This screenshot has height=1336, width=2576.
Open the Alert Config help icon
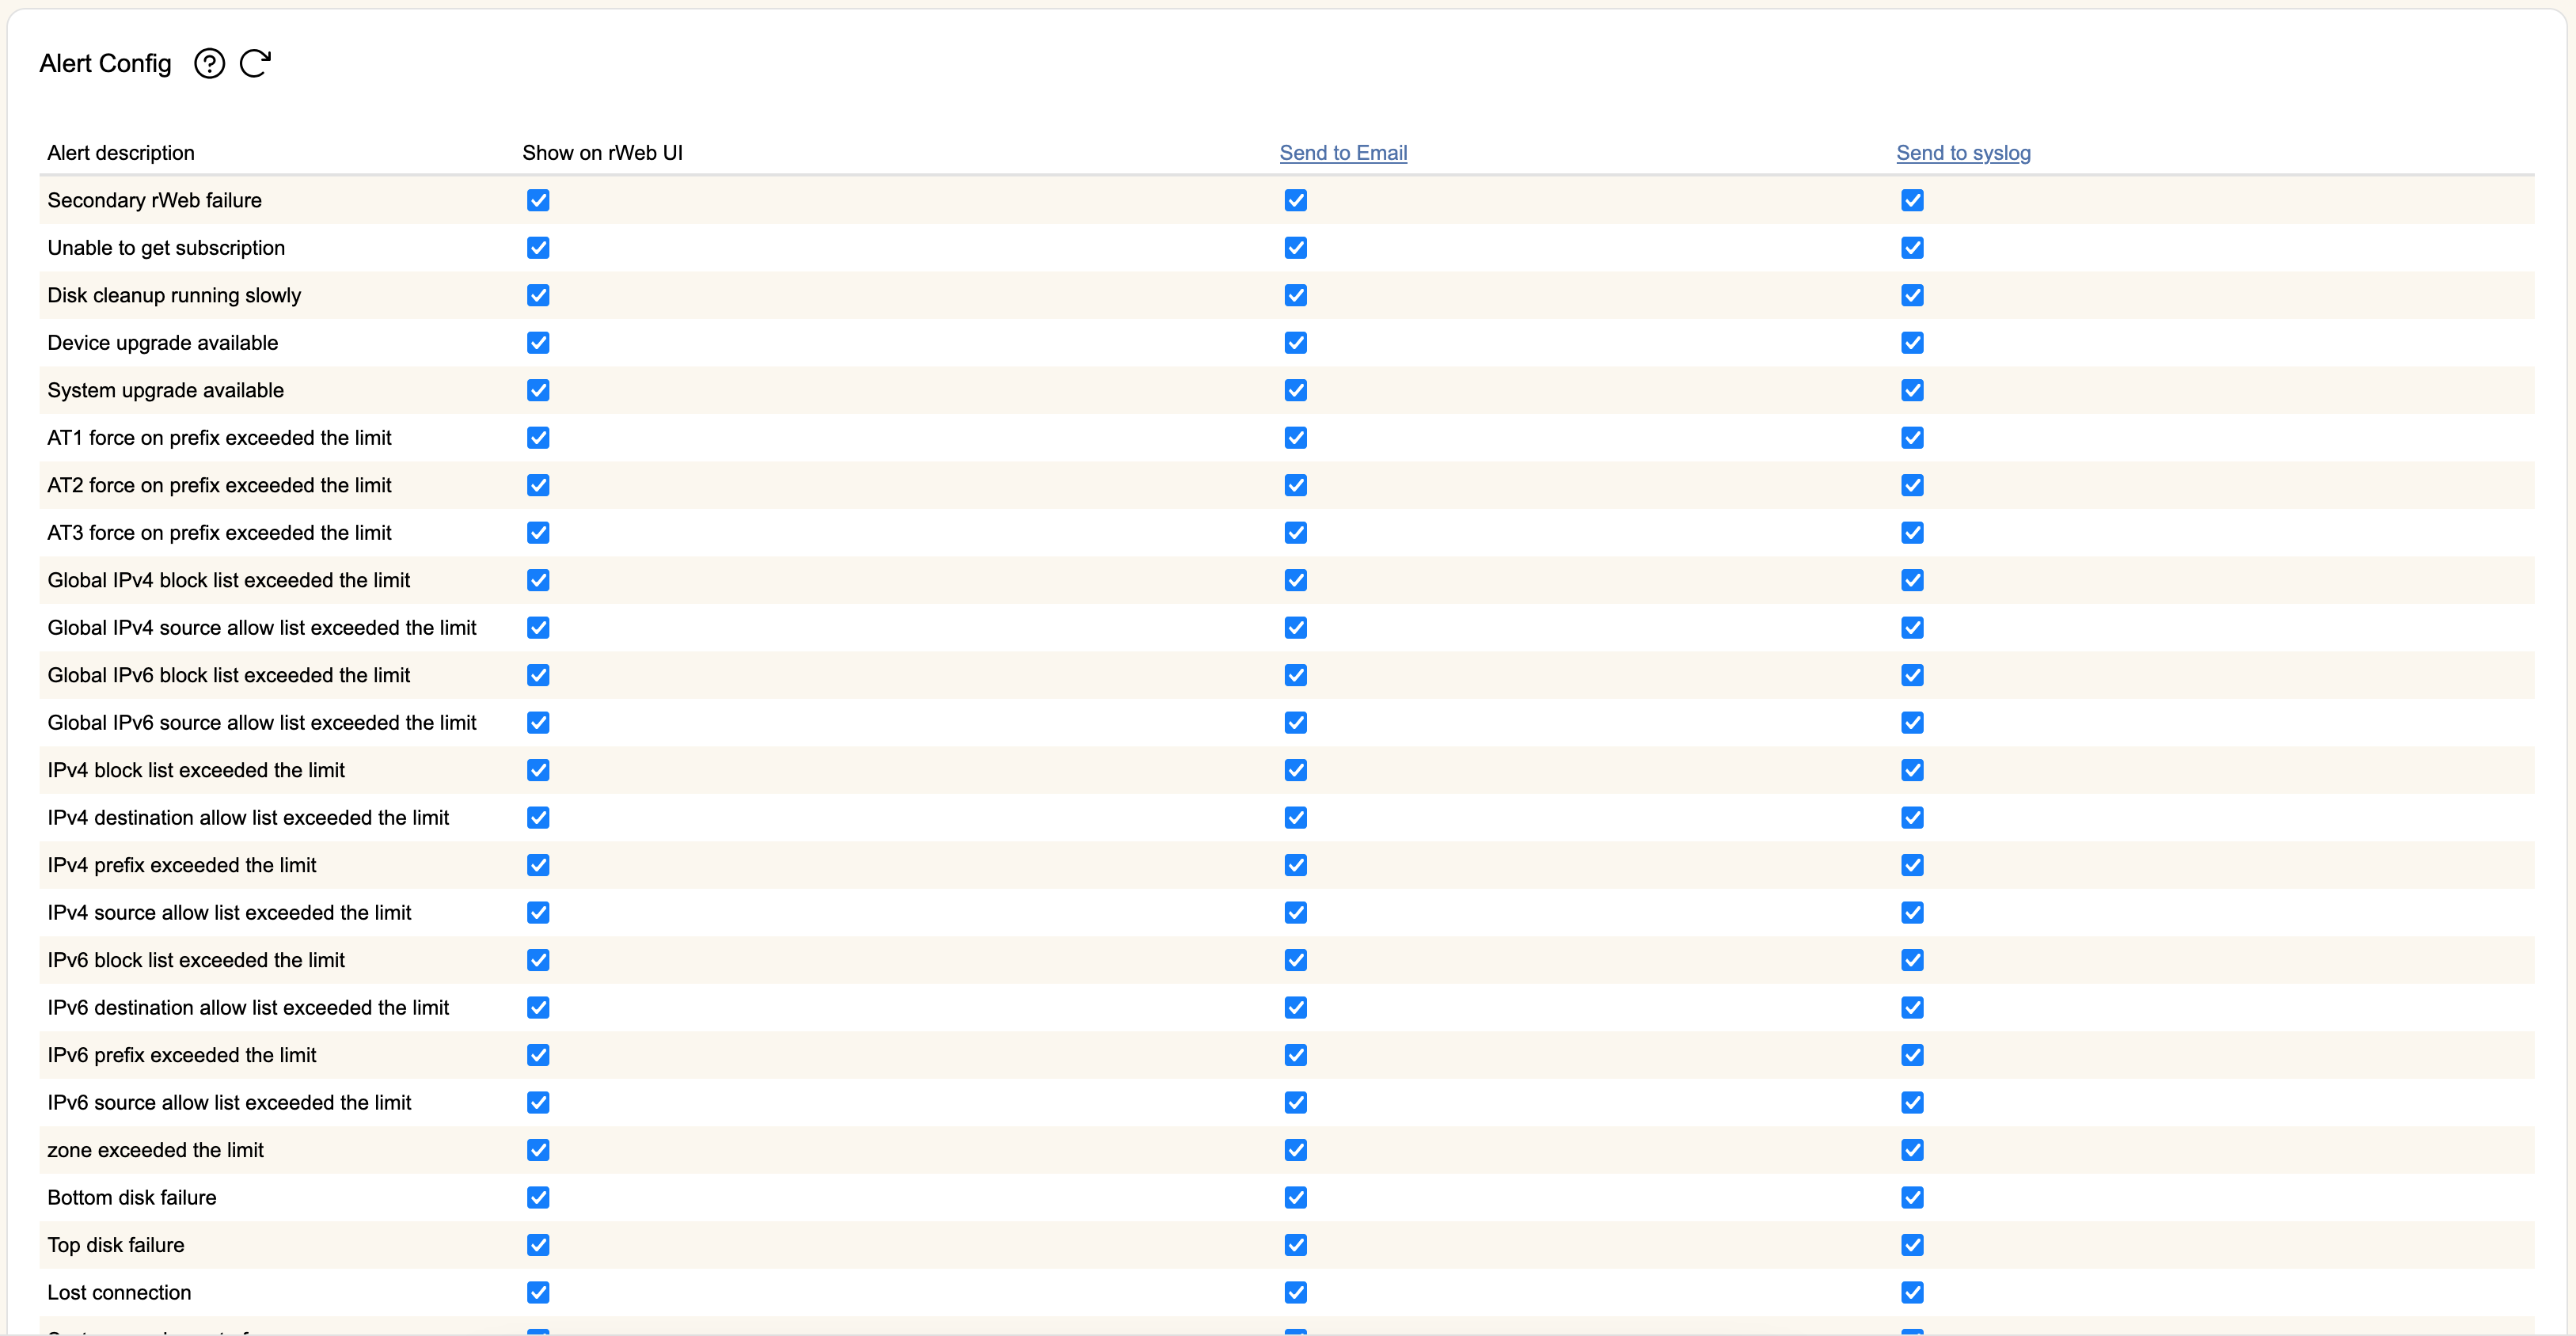click(x=209, y=64)
